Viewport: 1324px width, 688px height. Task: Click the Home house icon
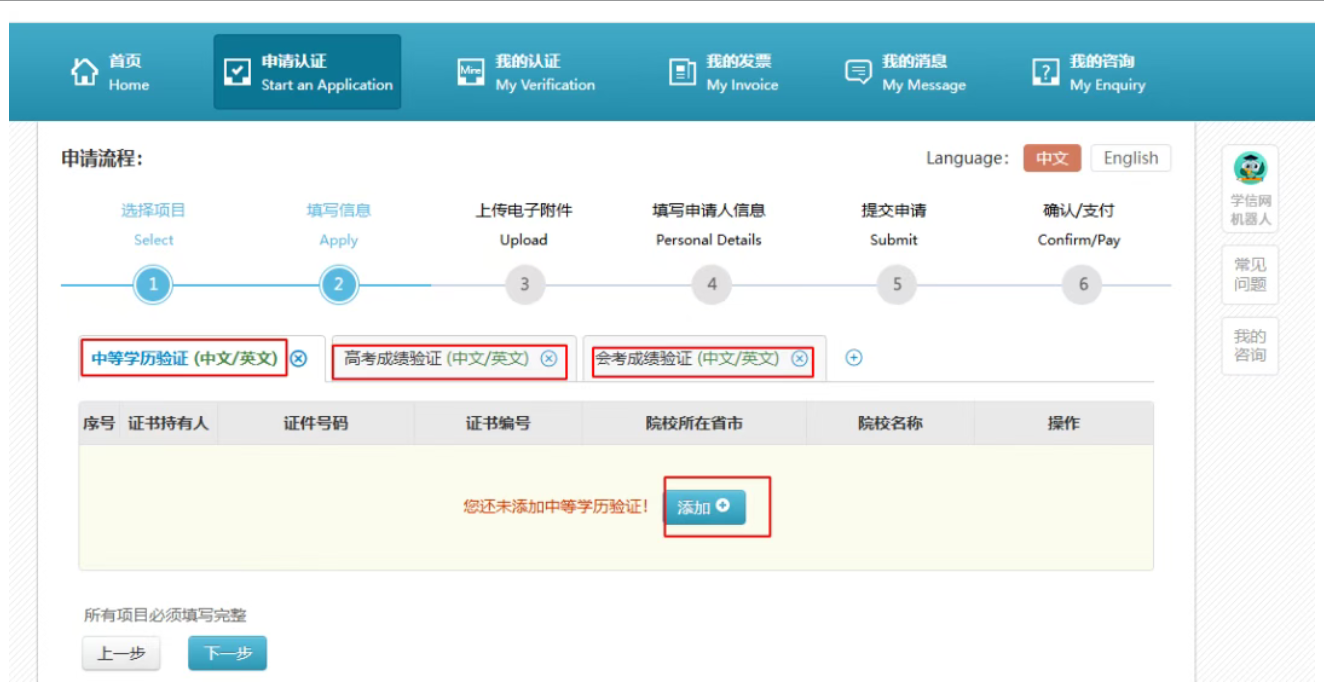click(84, 72)
